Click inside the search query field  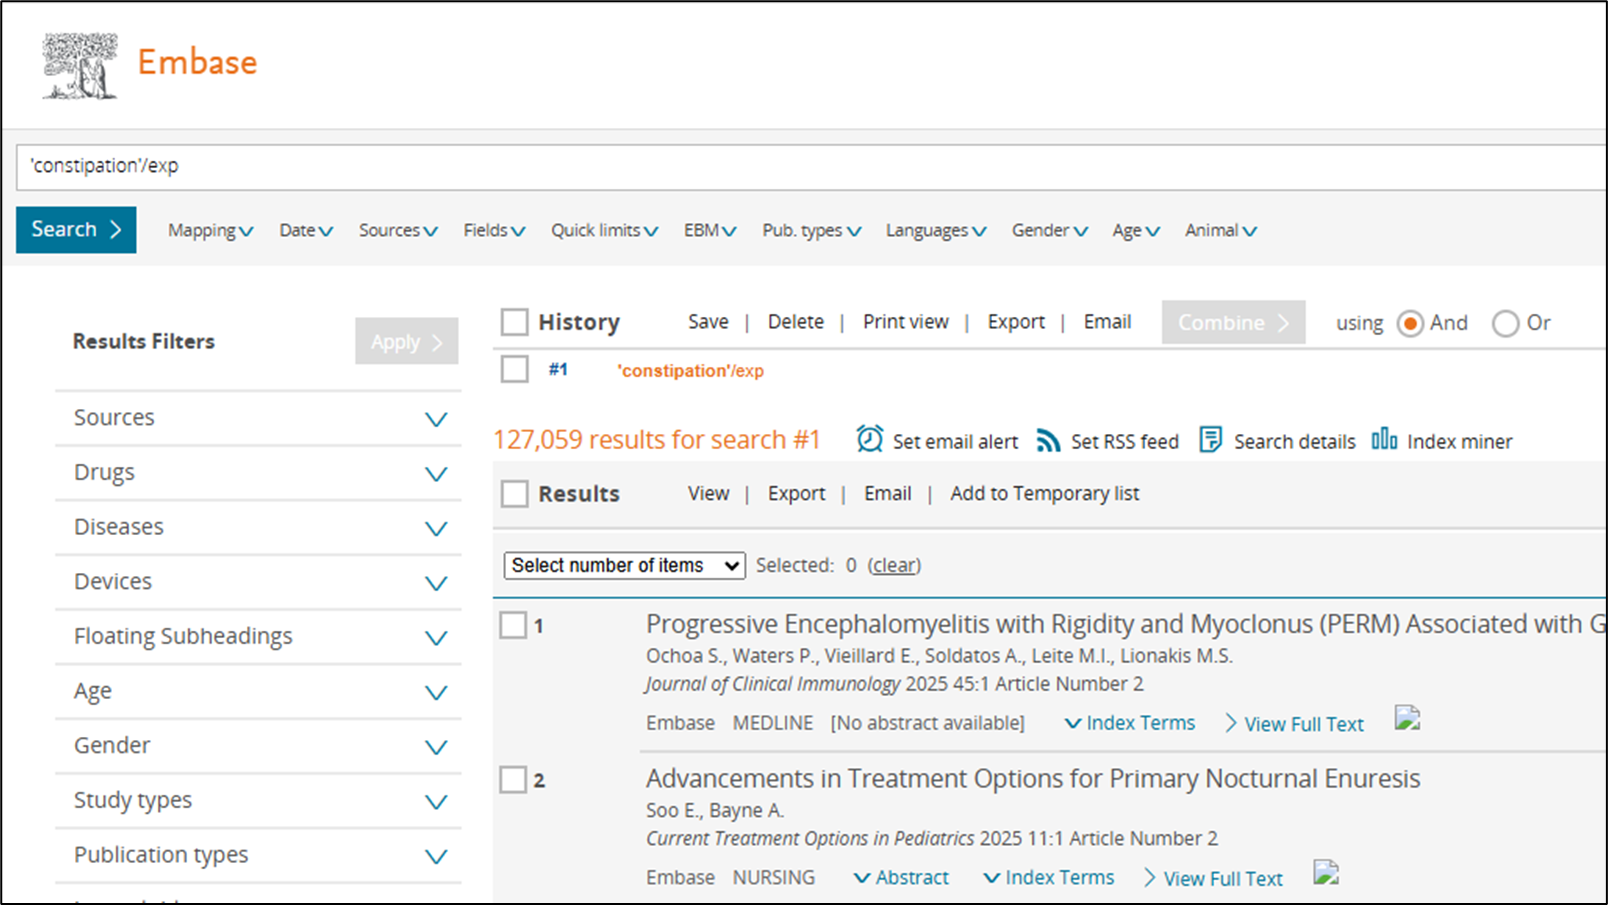pos(800,166)
